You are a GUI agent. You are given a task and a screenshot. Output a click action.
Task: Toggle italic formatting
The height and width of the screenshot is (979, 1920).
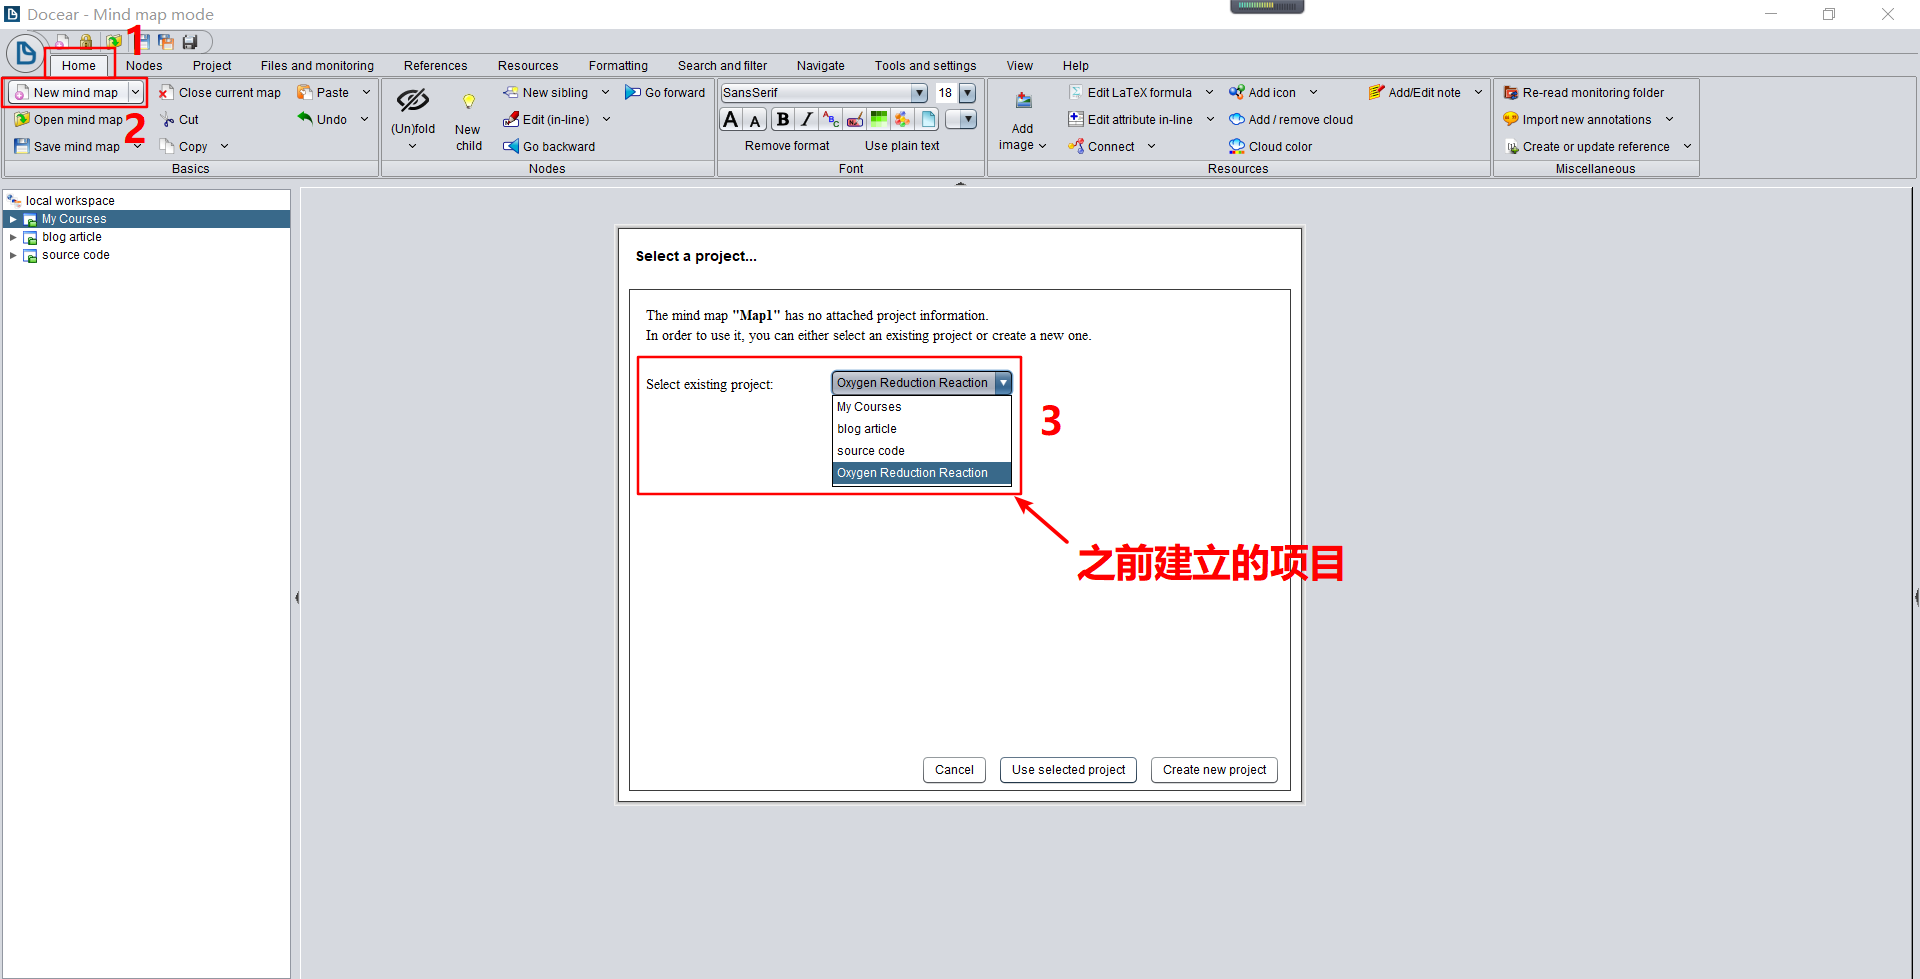(x=806, y=119)
